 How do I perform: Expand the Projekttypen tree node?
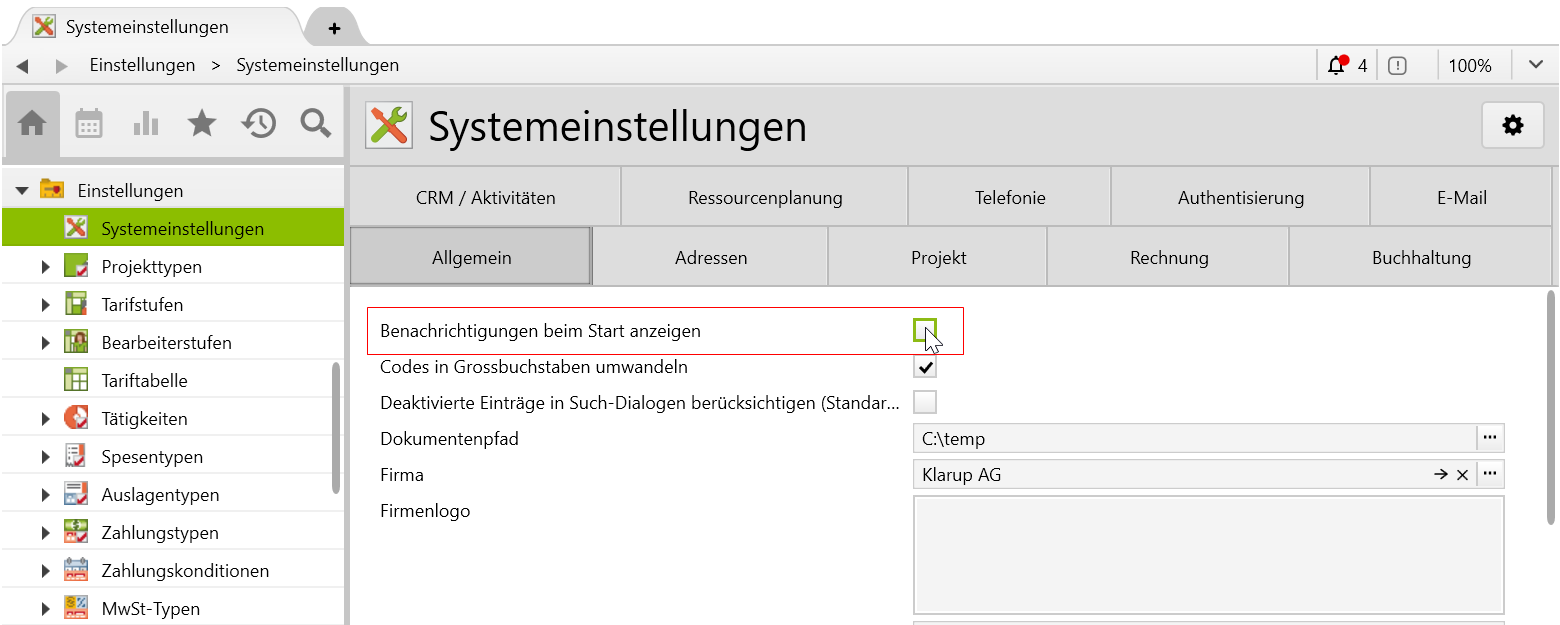pos(46,267)
